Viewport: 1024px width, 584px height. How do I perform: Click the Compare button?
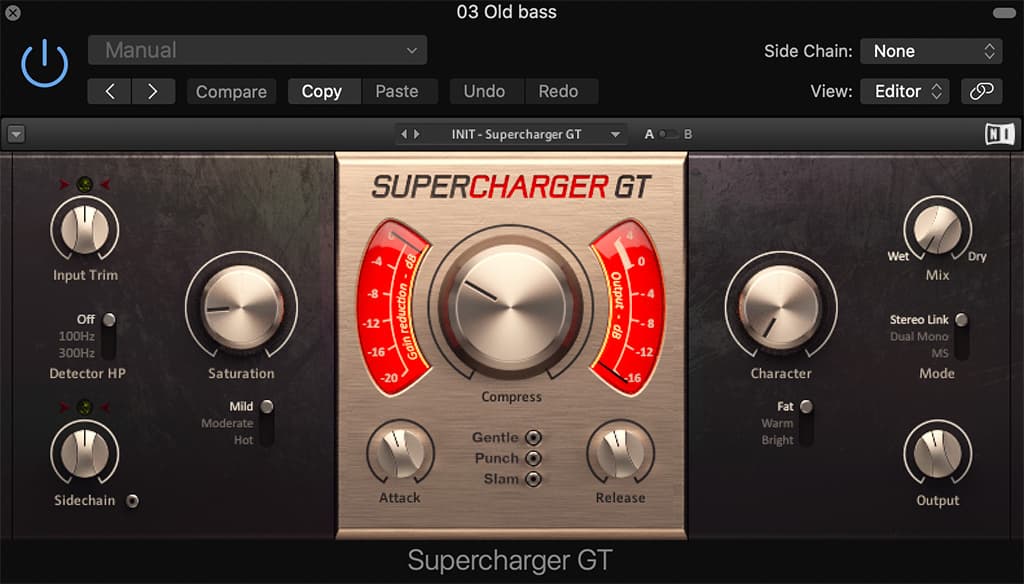pos(231,91)
